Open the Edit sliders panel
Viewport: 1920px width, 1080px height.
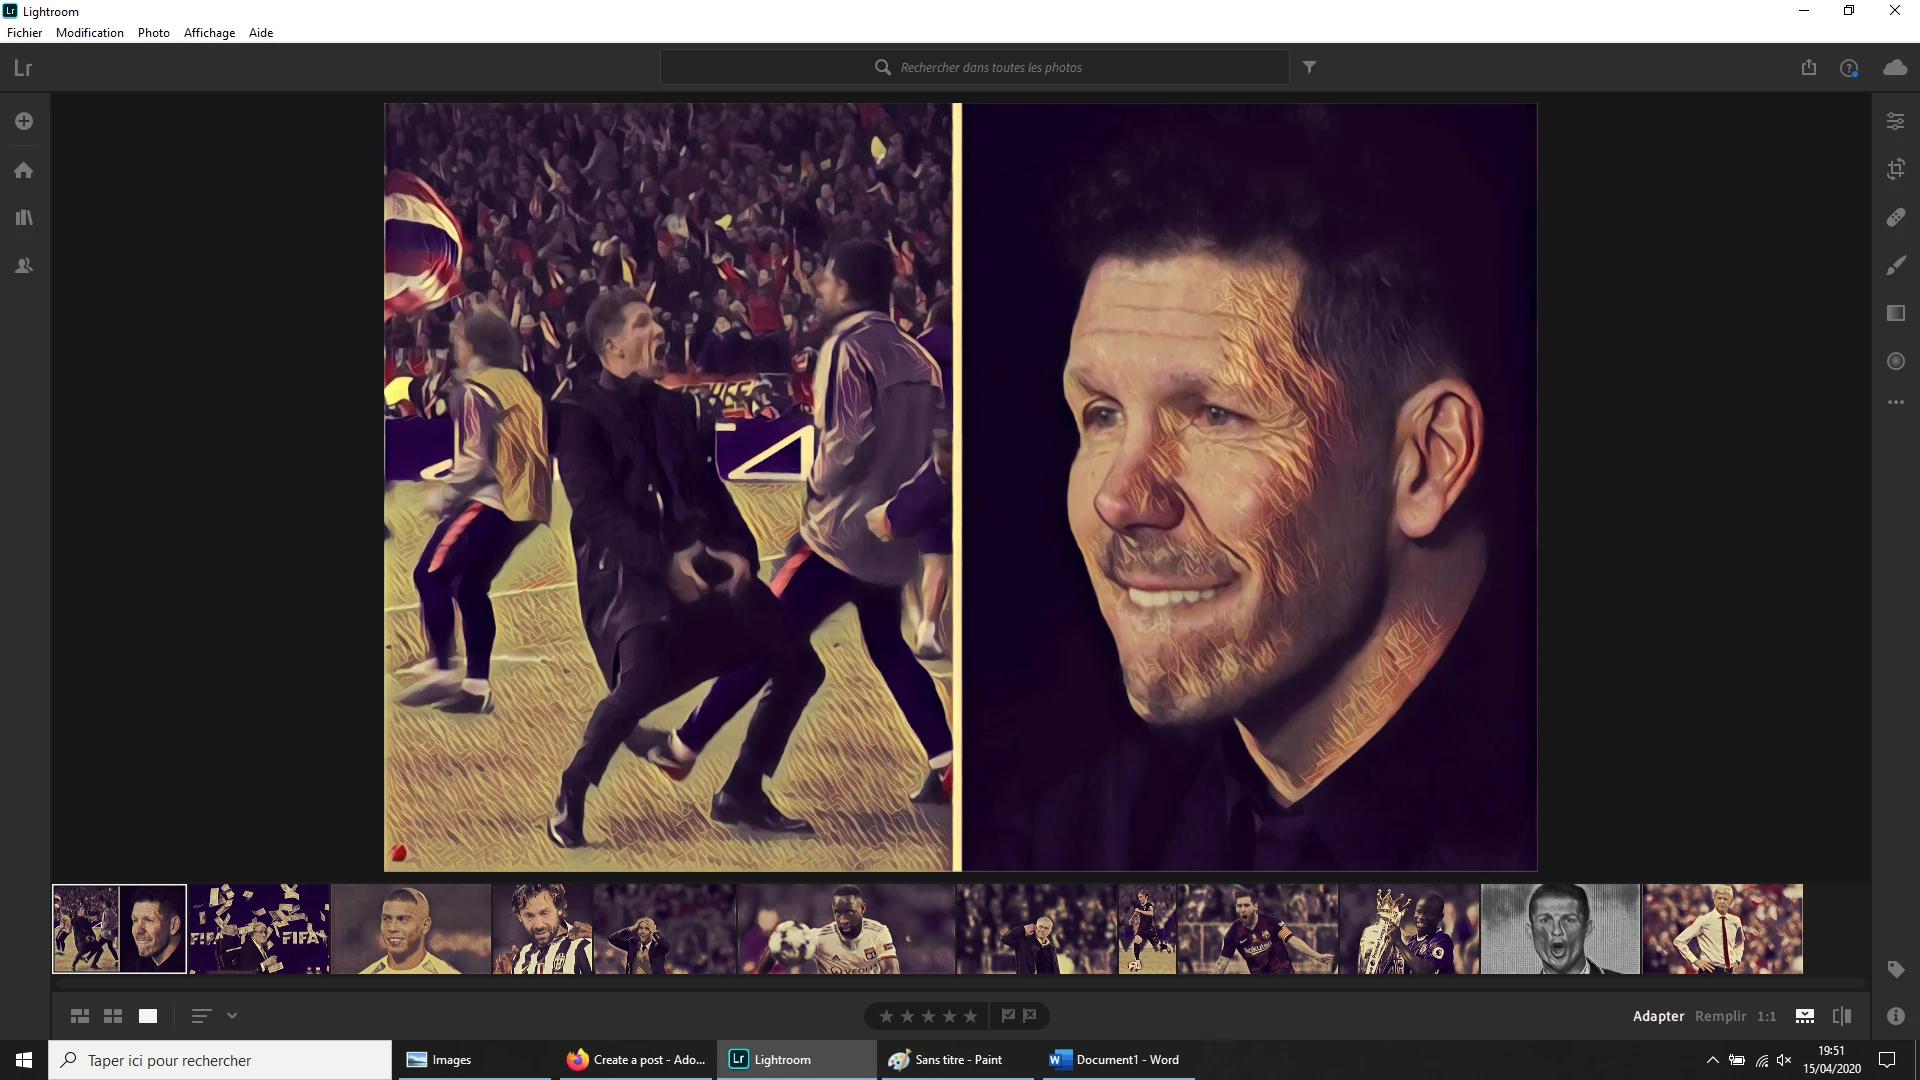pyautogui.click(x=1895, y=121)
